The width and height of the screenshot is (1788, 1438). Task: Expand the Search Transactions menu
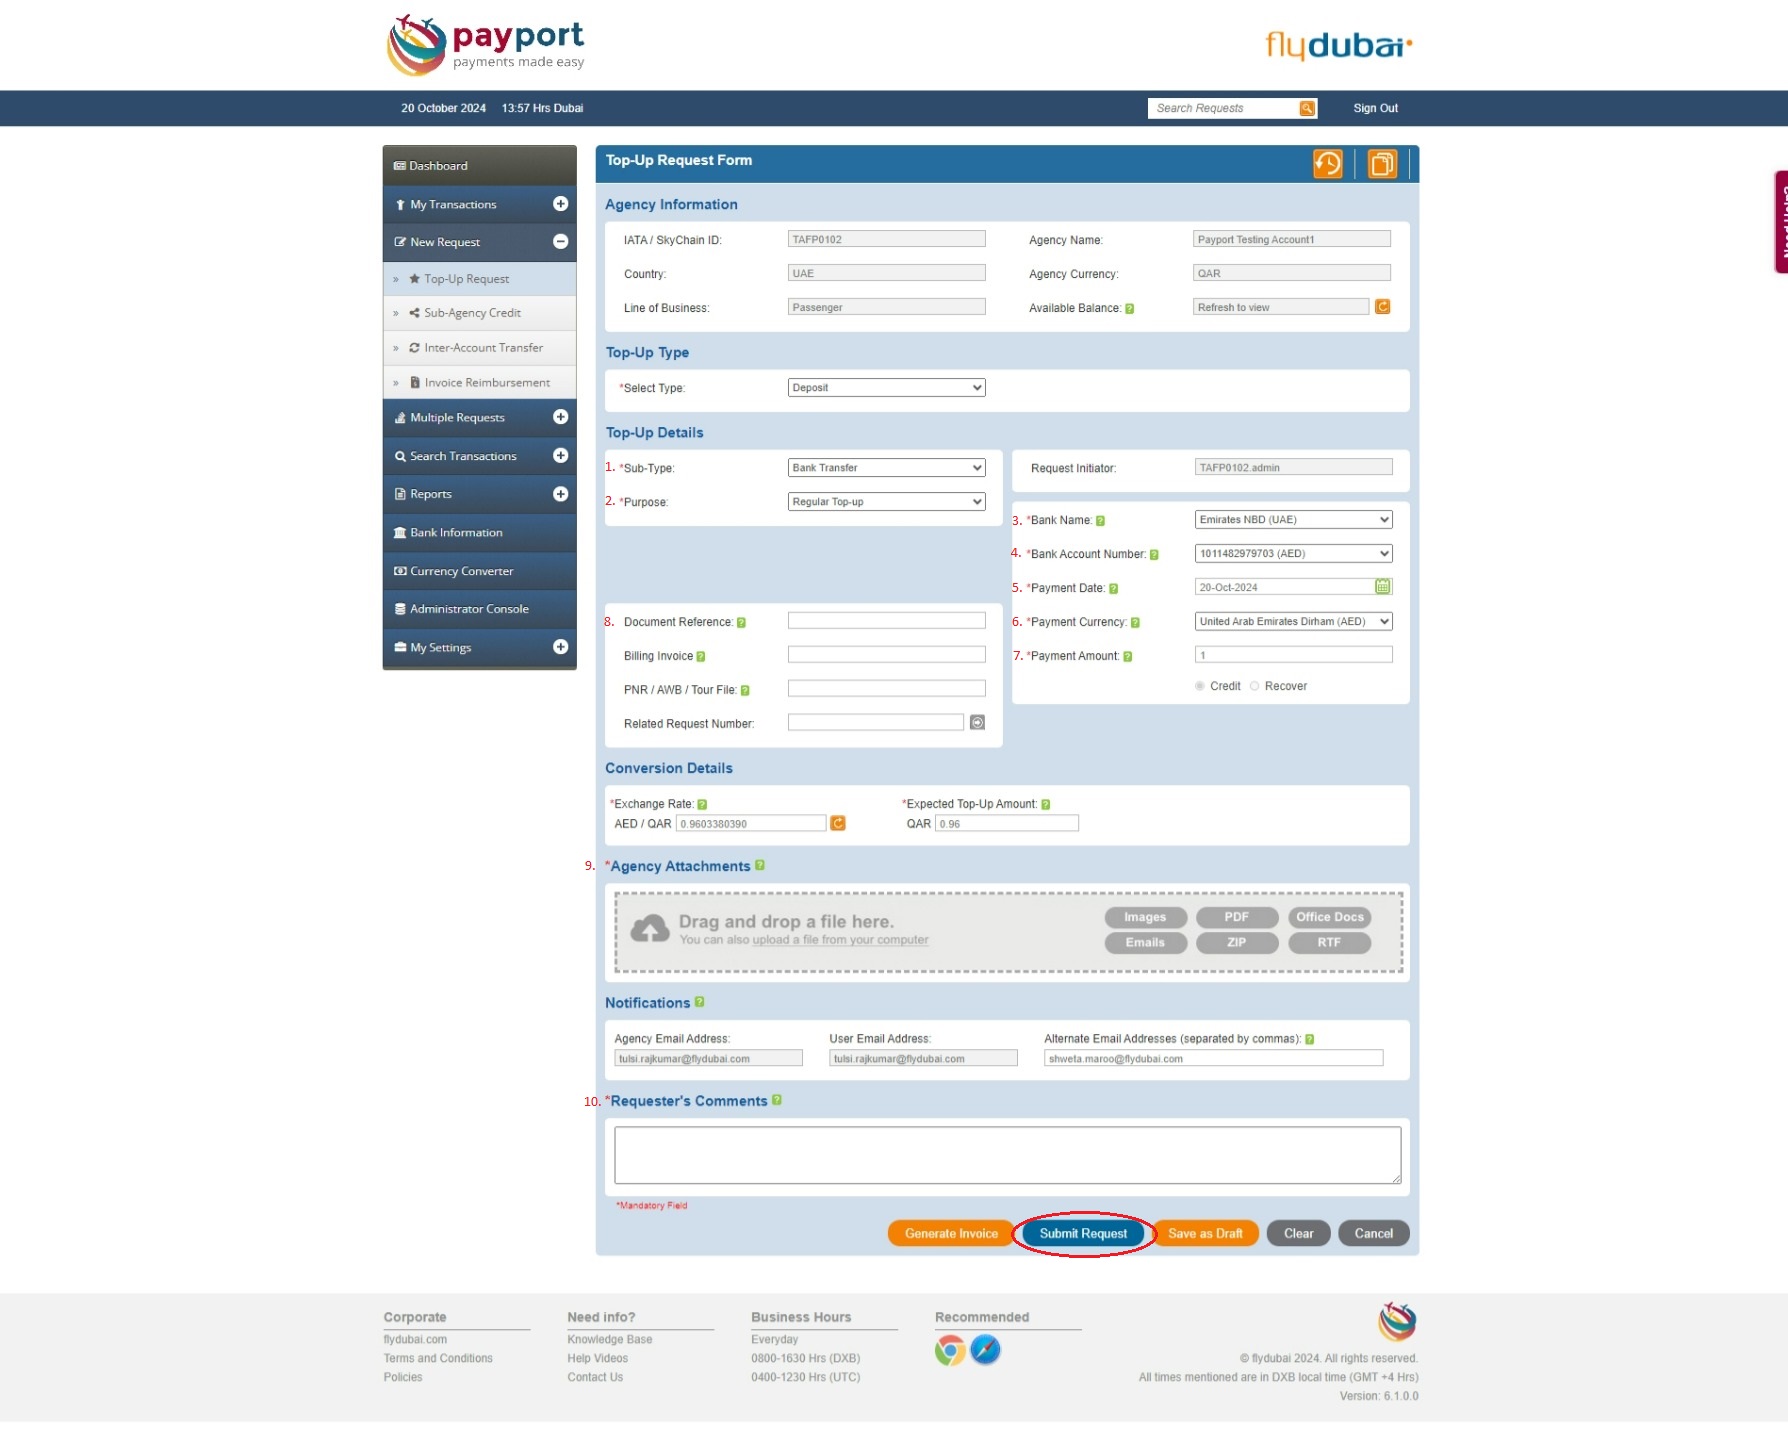click(x=560, y=455)
